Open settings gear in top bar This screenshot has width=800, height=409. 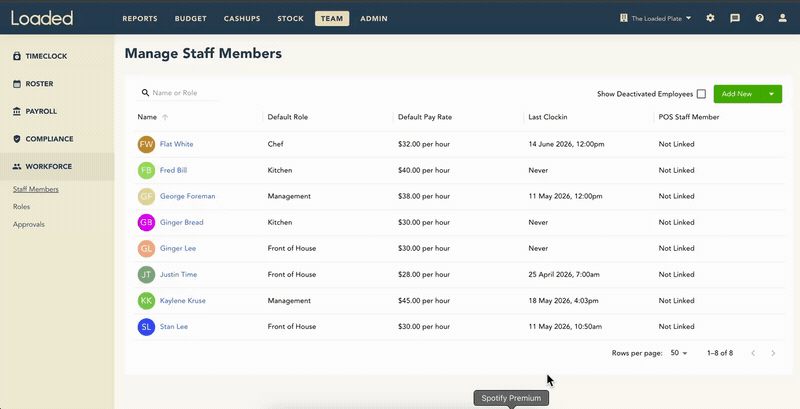[710, 18]
